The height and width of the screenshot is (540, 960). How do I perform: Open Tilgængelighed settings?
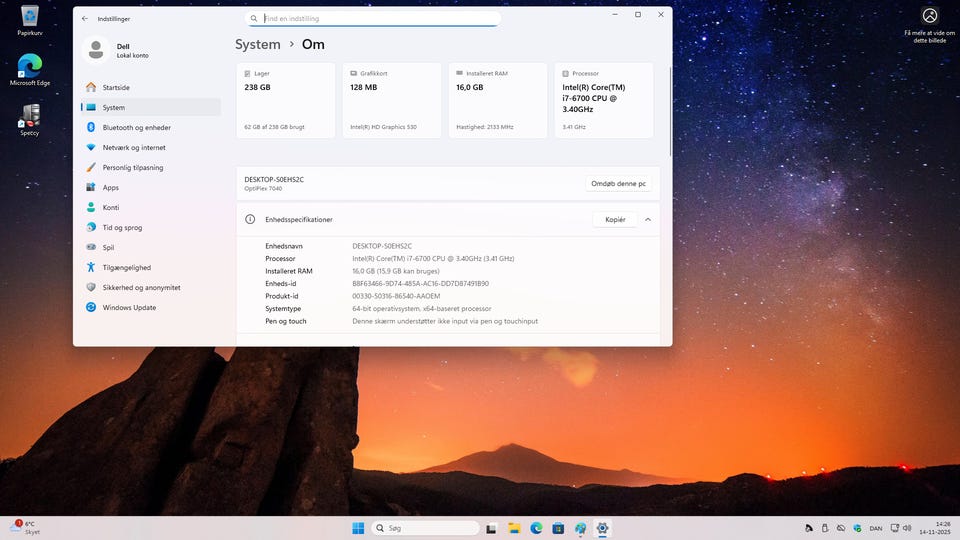click(x=126, y=267)
